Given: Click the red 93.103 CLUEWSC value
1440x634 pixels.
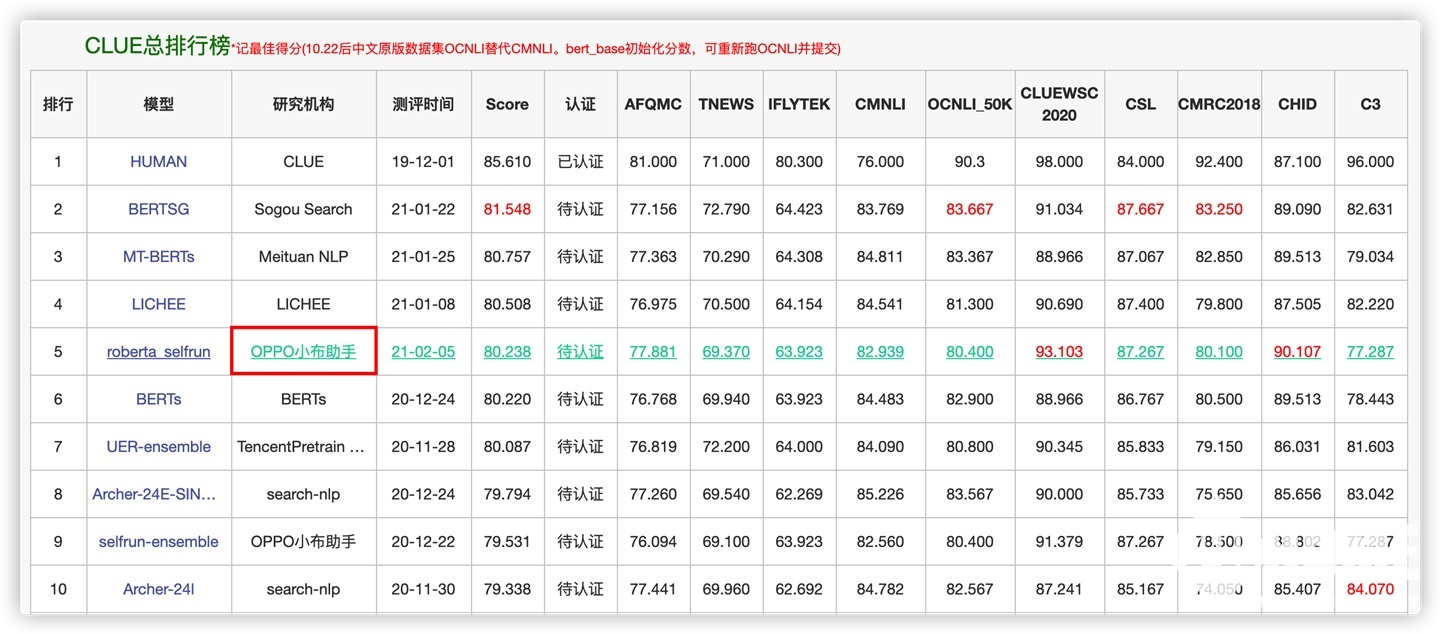Looking at the screenshot, I should pyautogui.click(x=1059, y=352).
